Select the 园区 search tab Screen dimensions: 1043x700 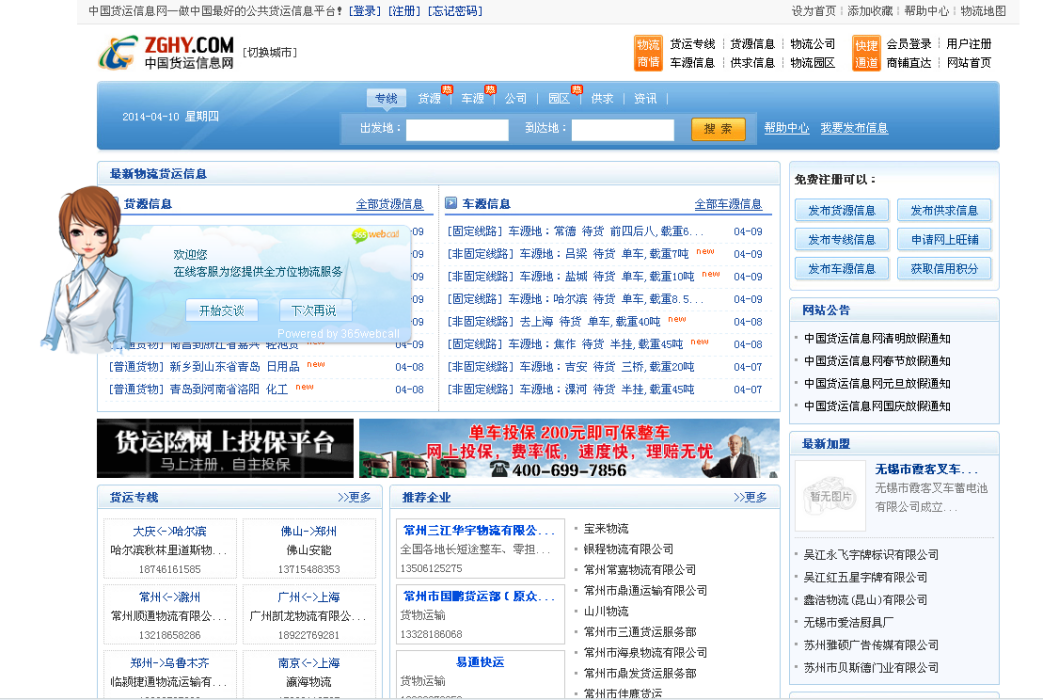tap(559, 98)
